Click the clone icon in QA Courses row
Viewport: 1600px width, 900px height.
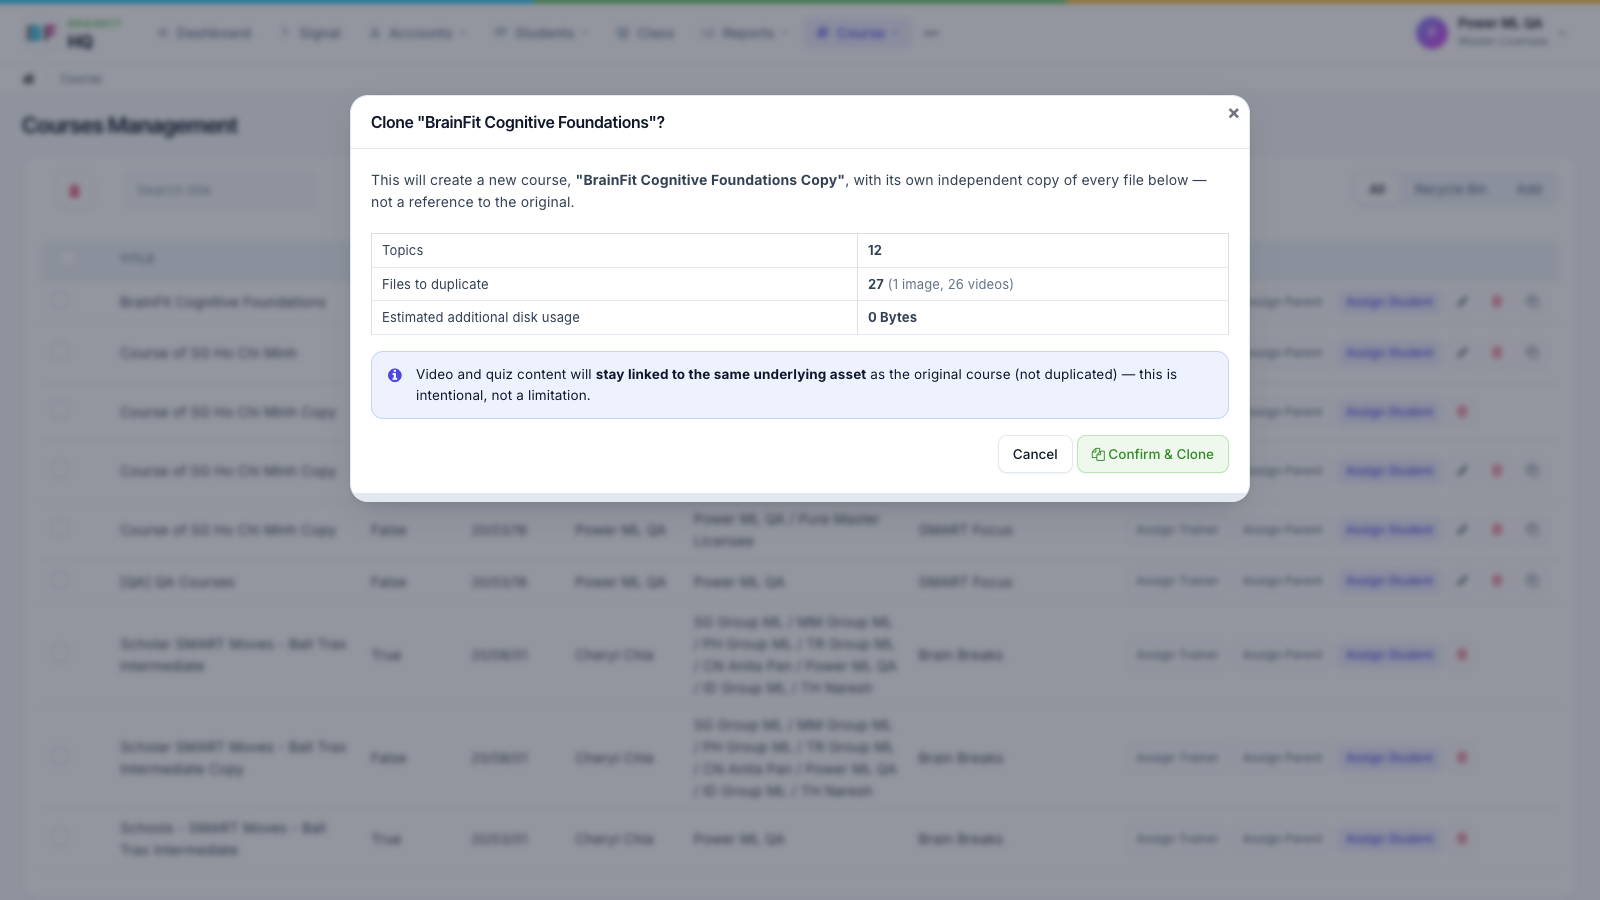[x=1532, y=580]
